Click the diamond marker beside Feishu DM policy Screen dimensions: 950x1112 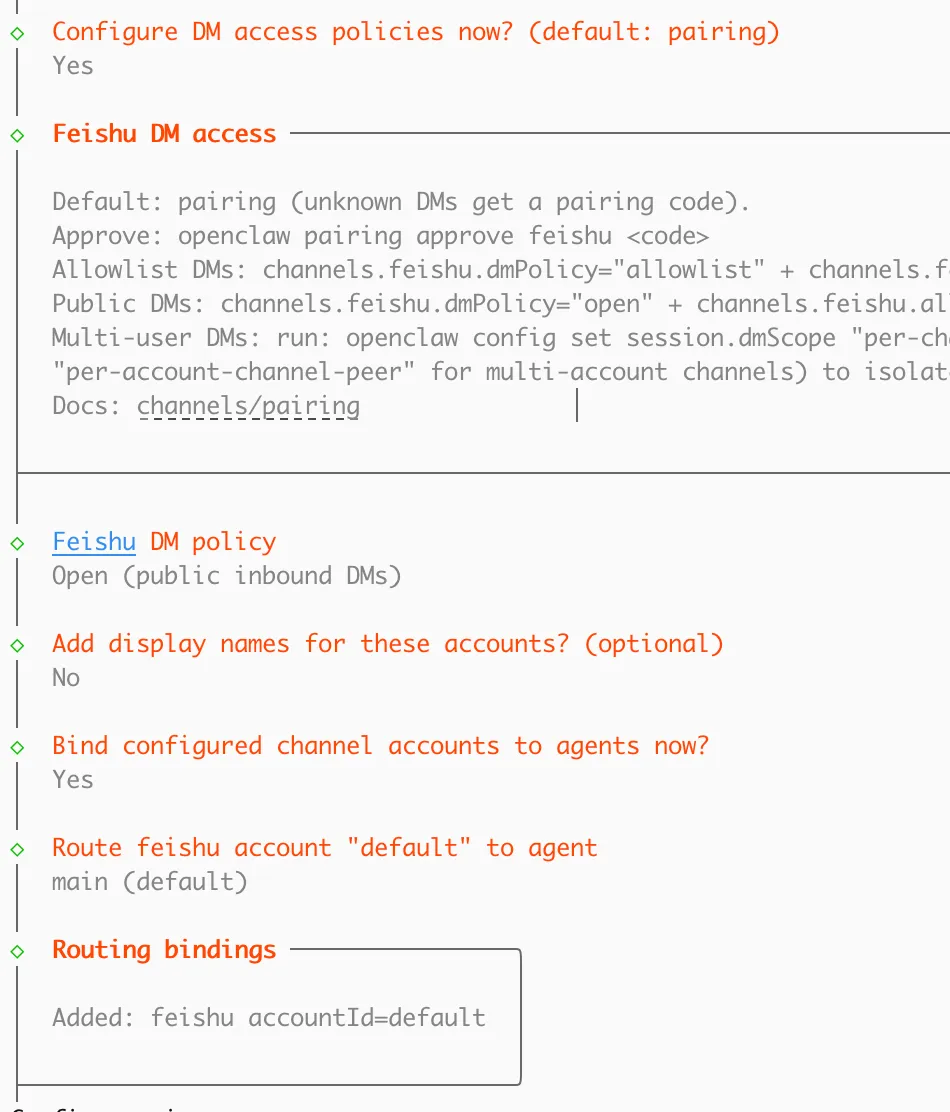tap(17, 543)
